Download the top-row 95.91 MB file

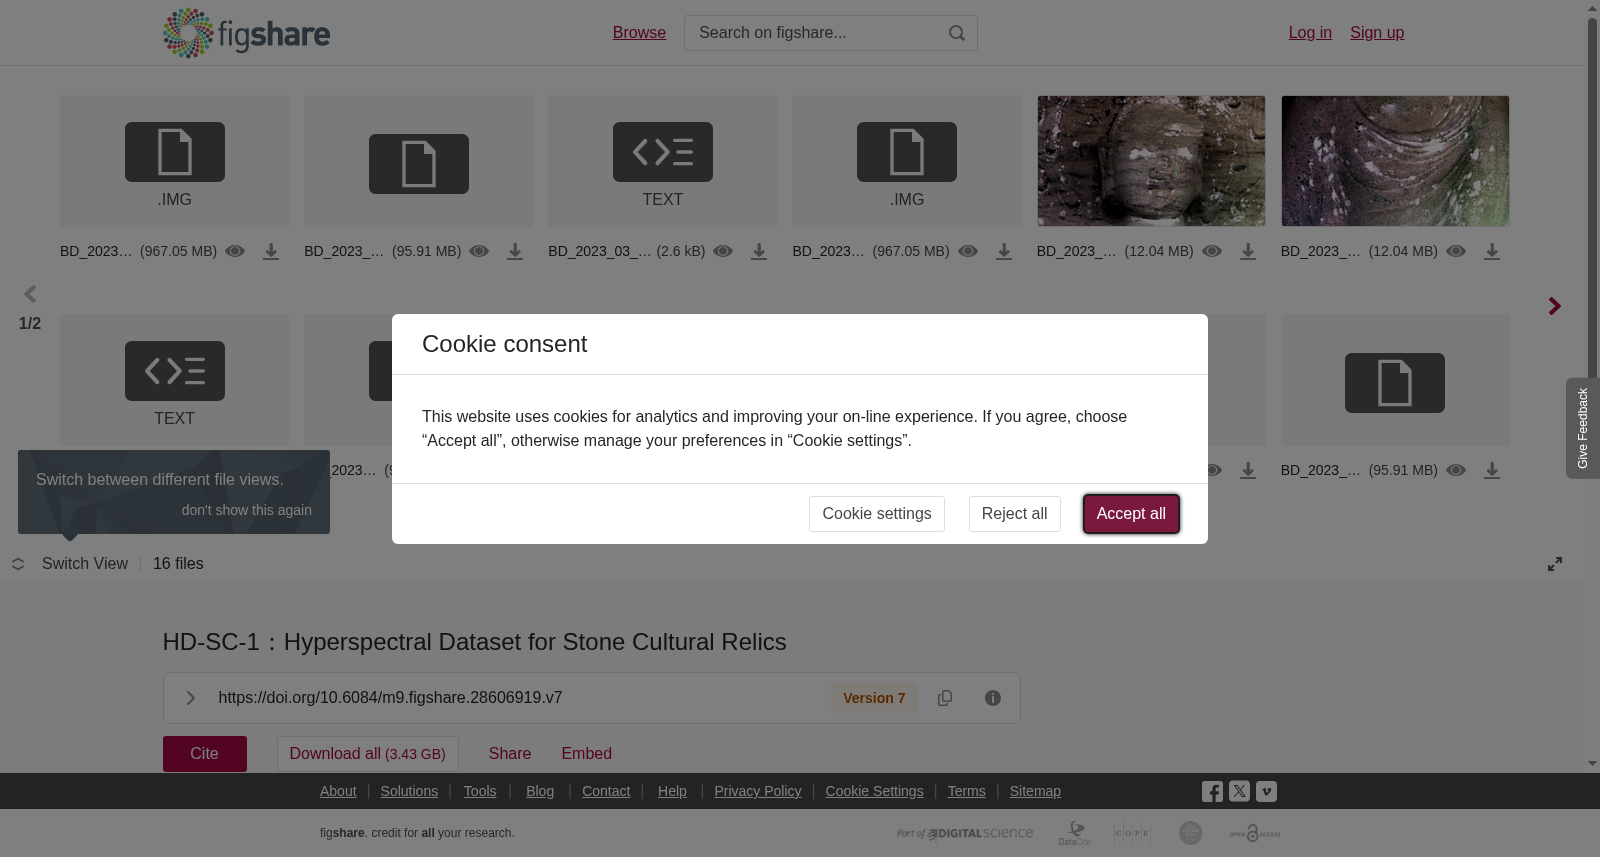click(515, 252)
